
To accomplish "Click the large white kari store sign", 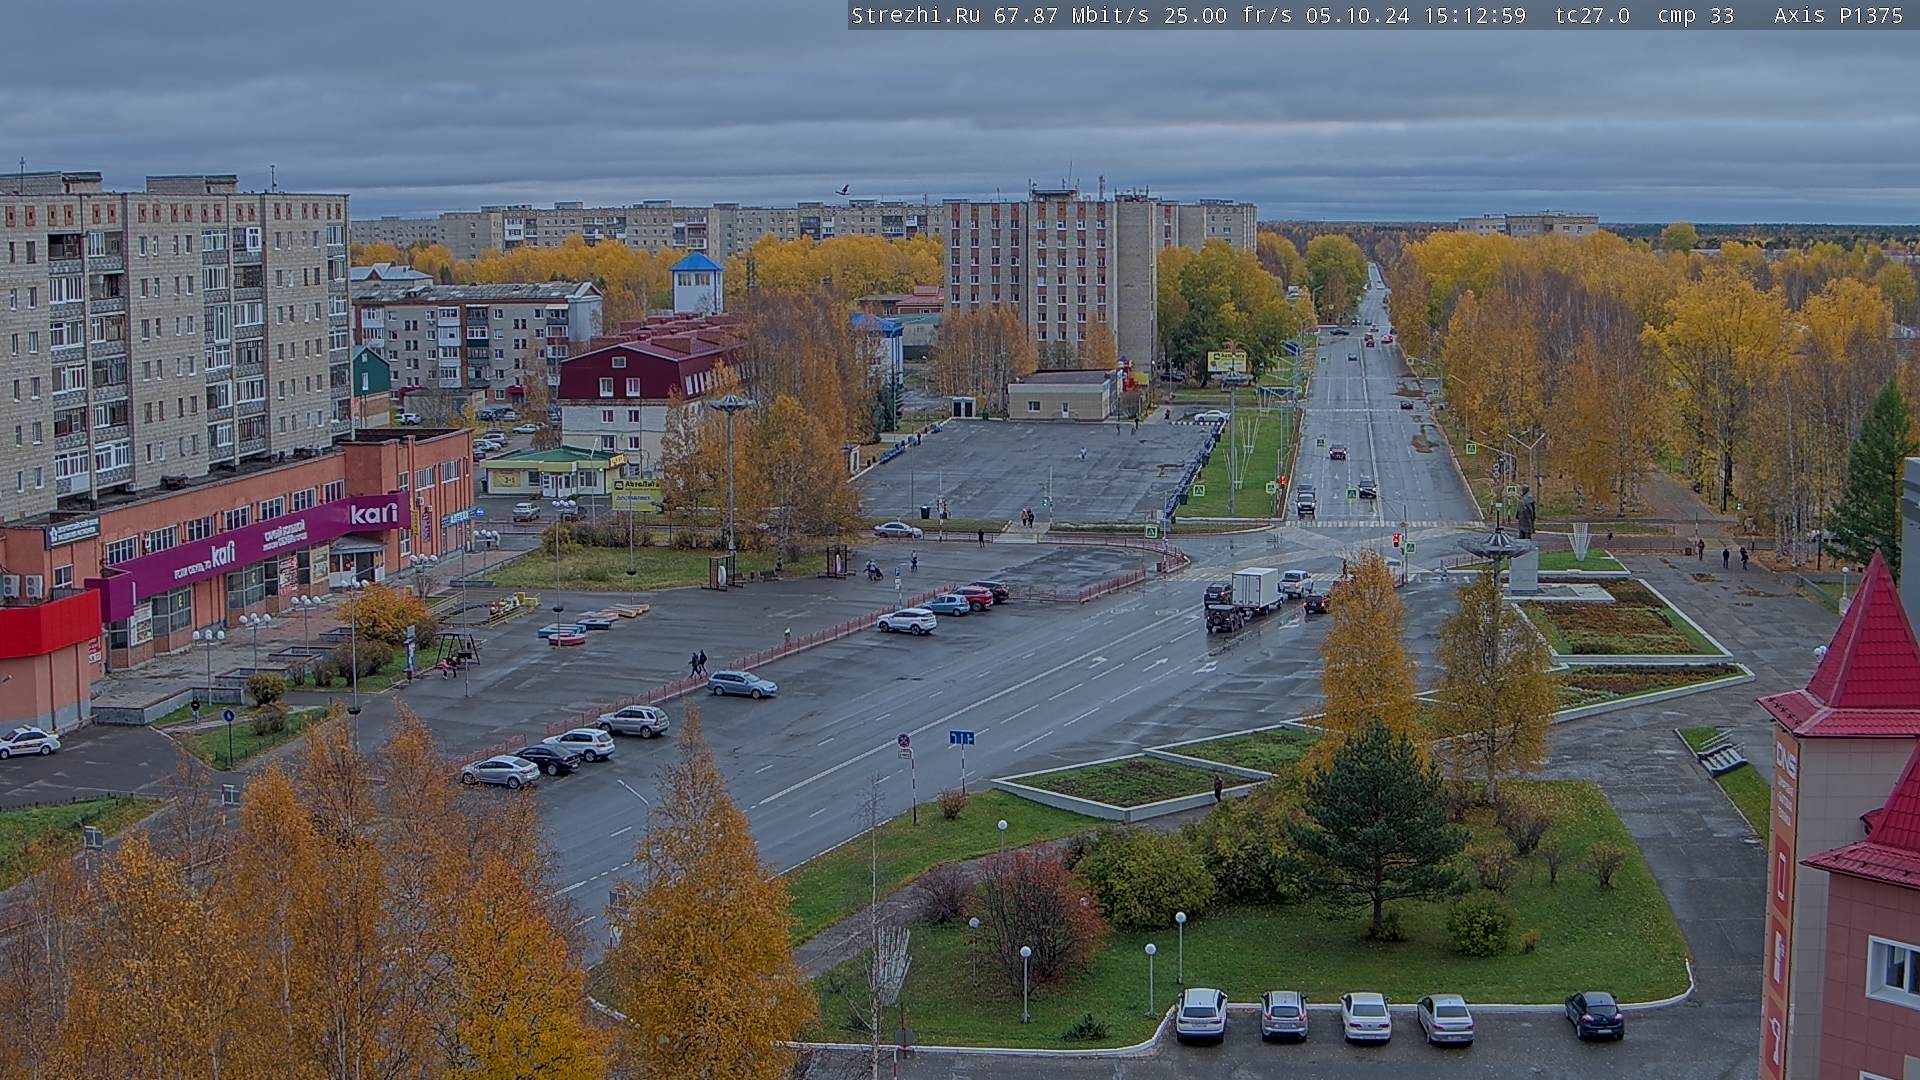I will [374, 513].
